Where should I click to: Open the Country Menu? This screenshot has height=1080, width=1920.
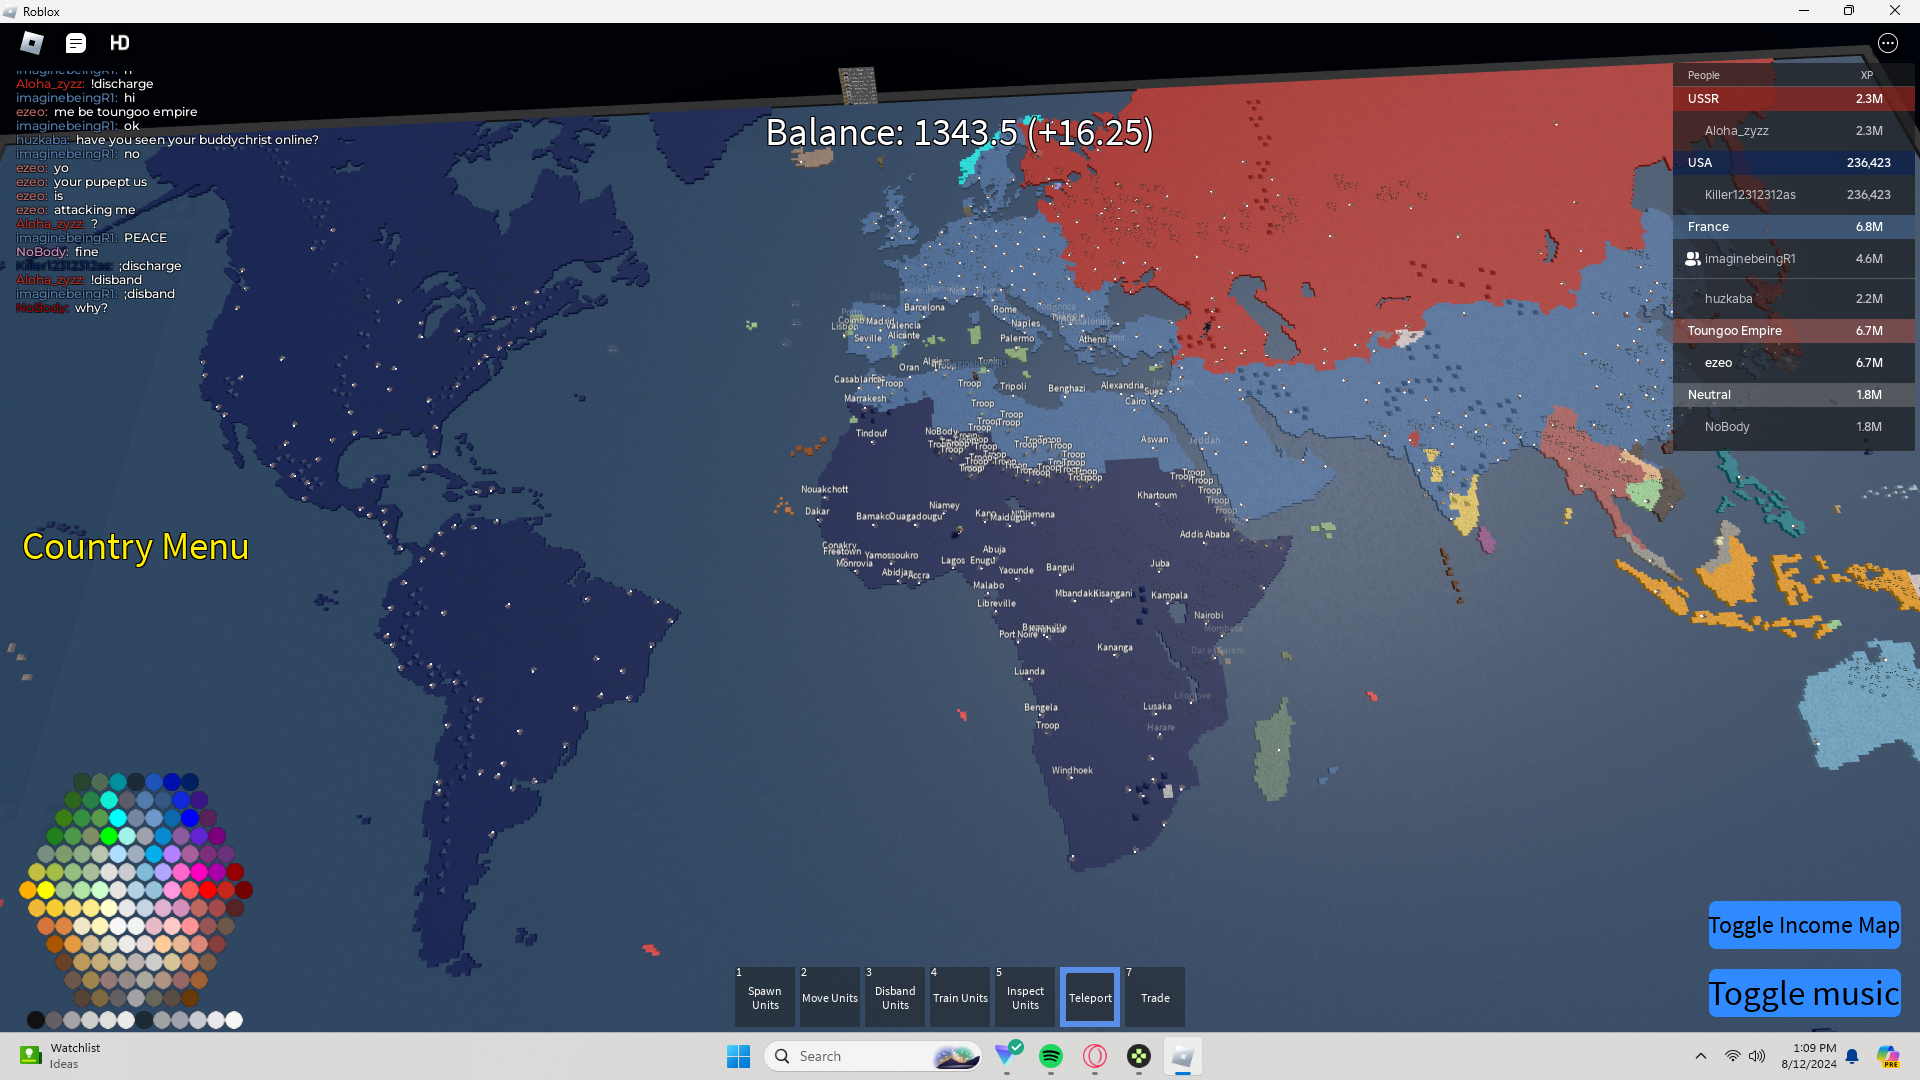pyautogui.click(x=135, y=547)
